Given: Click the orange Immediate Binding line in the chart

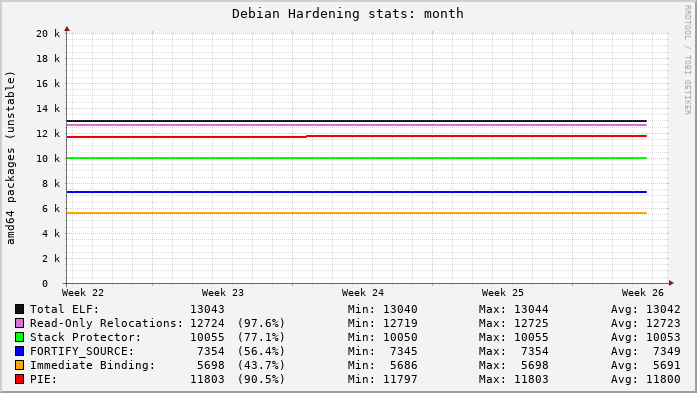Looking at the screenshot, I should 357,213.
